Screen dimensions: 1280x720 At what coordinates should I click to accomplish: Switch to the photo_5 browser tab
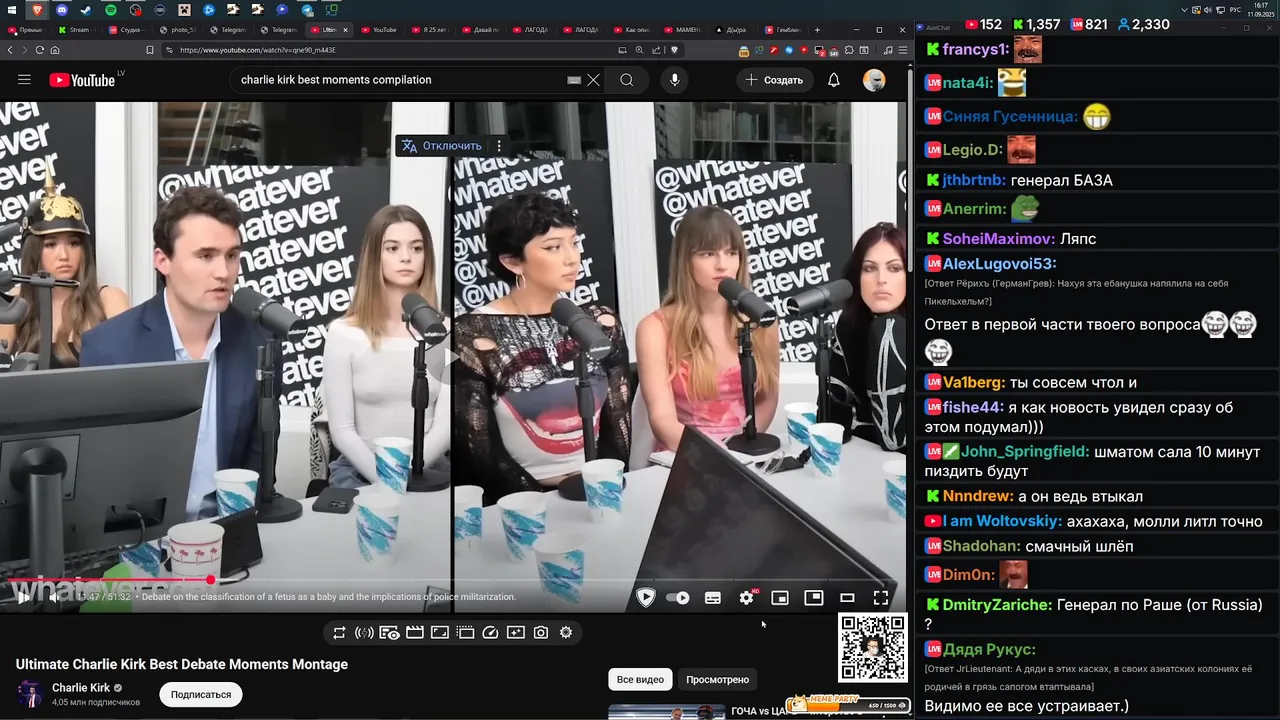point(180,30)
